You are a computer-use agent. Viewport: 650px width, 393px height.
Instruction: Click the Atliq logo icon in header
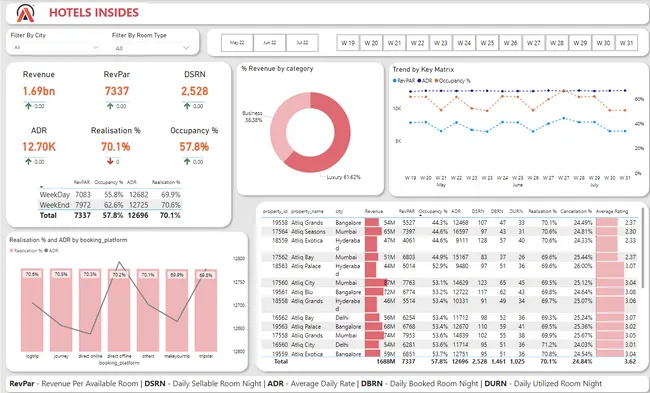[x=25, y=13]
